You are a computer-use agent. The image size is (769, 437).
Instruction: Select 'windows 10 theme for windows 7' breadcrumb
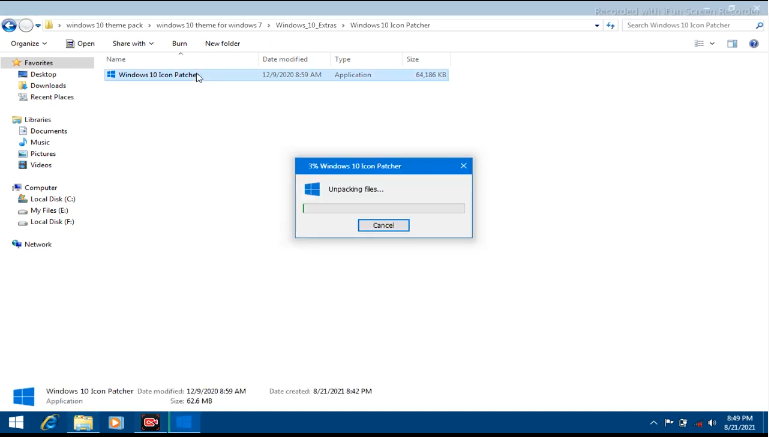(x=209, y=25)
